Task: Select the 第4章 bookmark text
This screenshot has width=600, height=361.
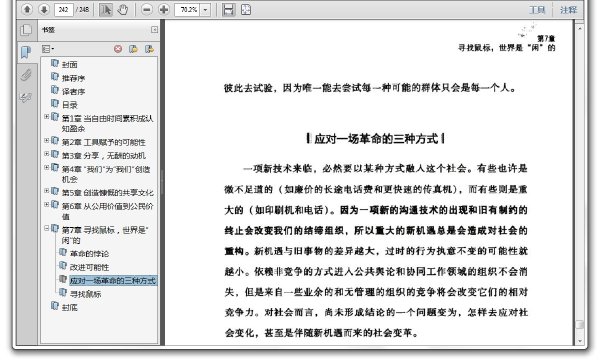Action: pyautogui.click(x=106, y=174)
